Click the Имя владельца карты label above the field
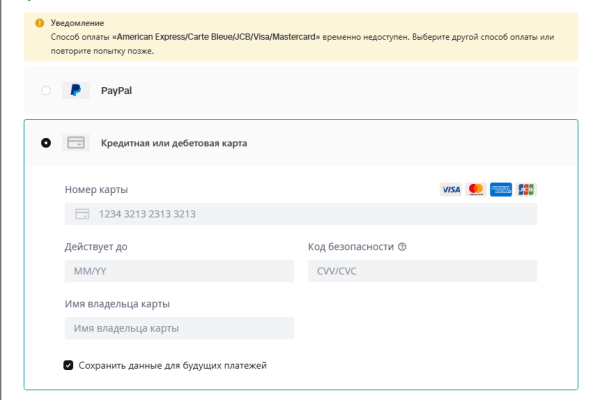The height and width of the screenshot is (400, 600). point(117,304)
